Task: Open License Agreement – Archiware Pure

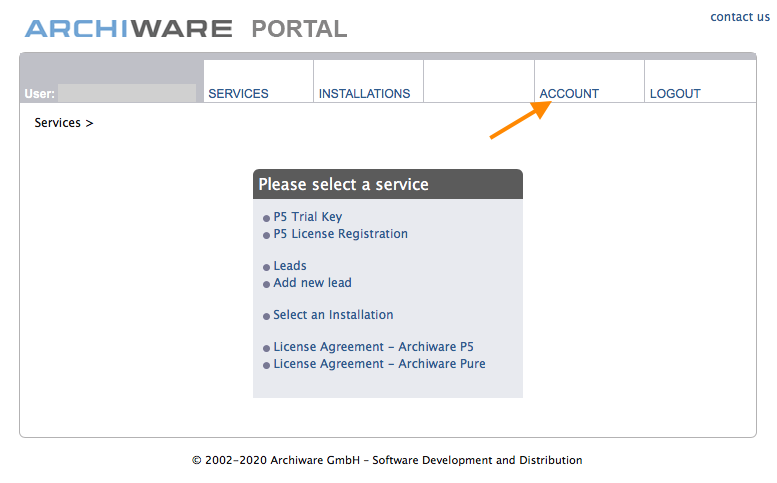Action: point(380,363)
